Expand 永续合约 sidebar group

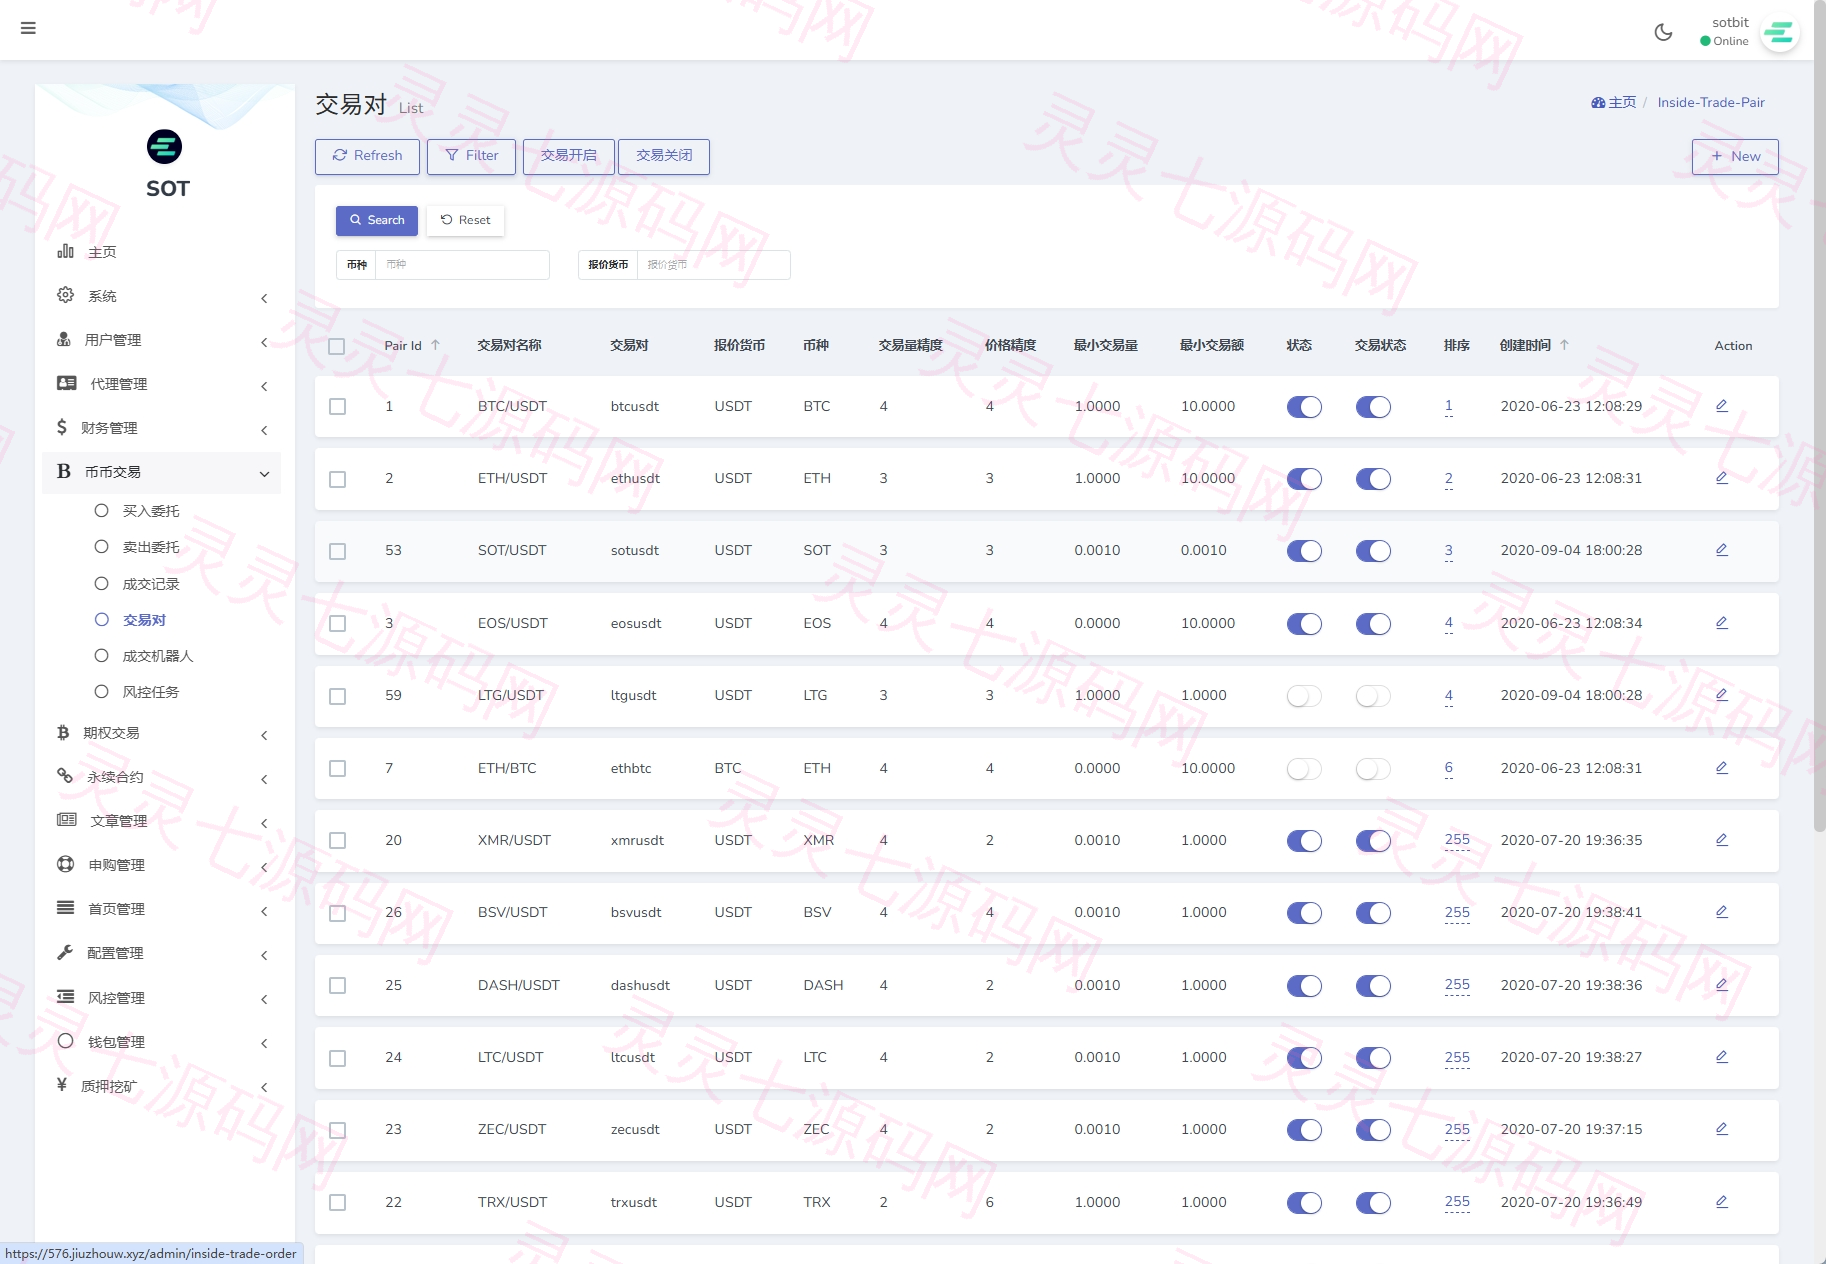(x=161, y=777)
